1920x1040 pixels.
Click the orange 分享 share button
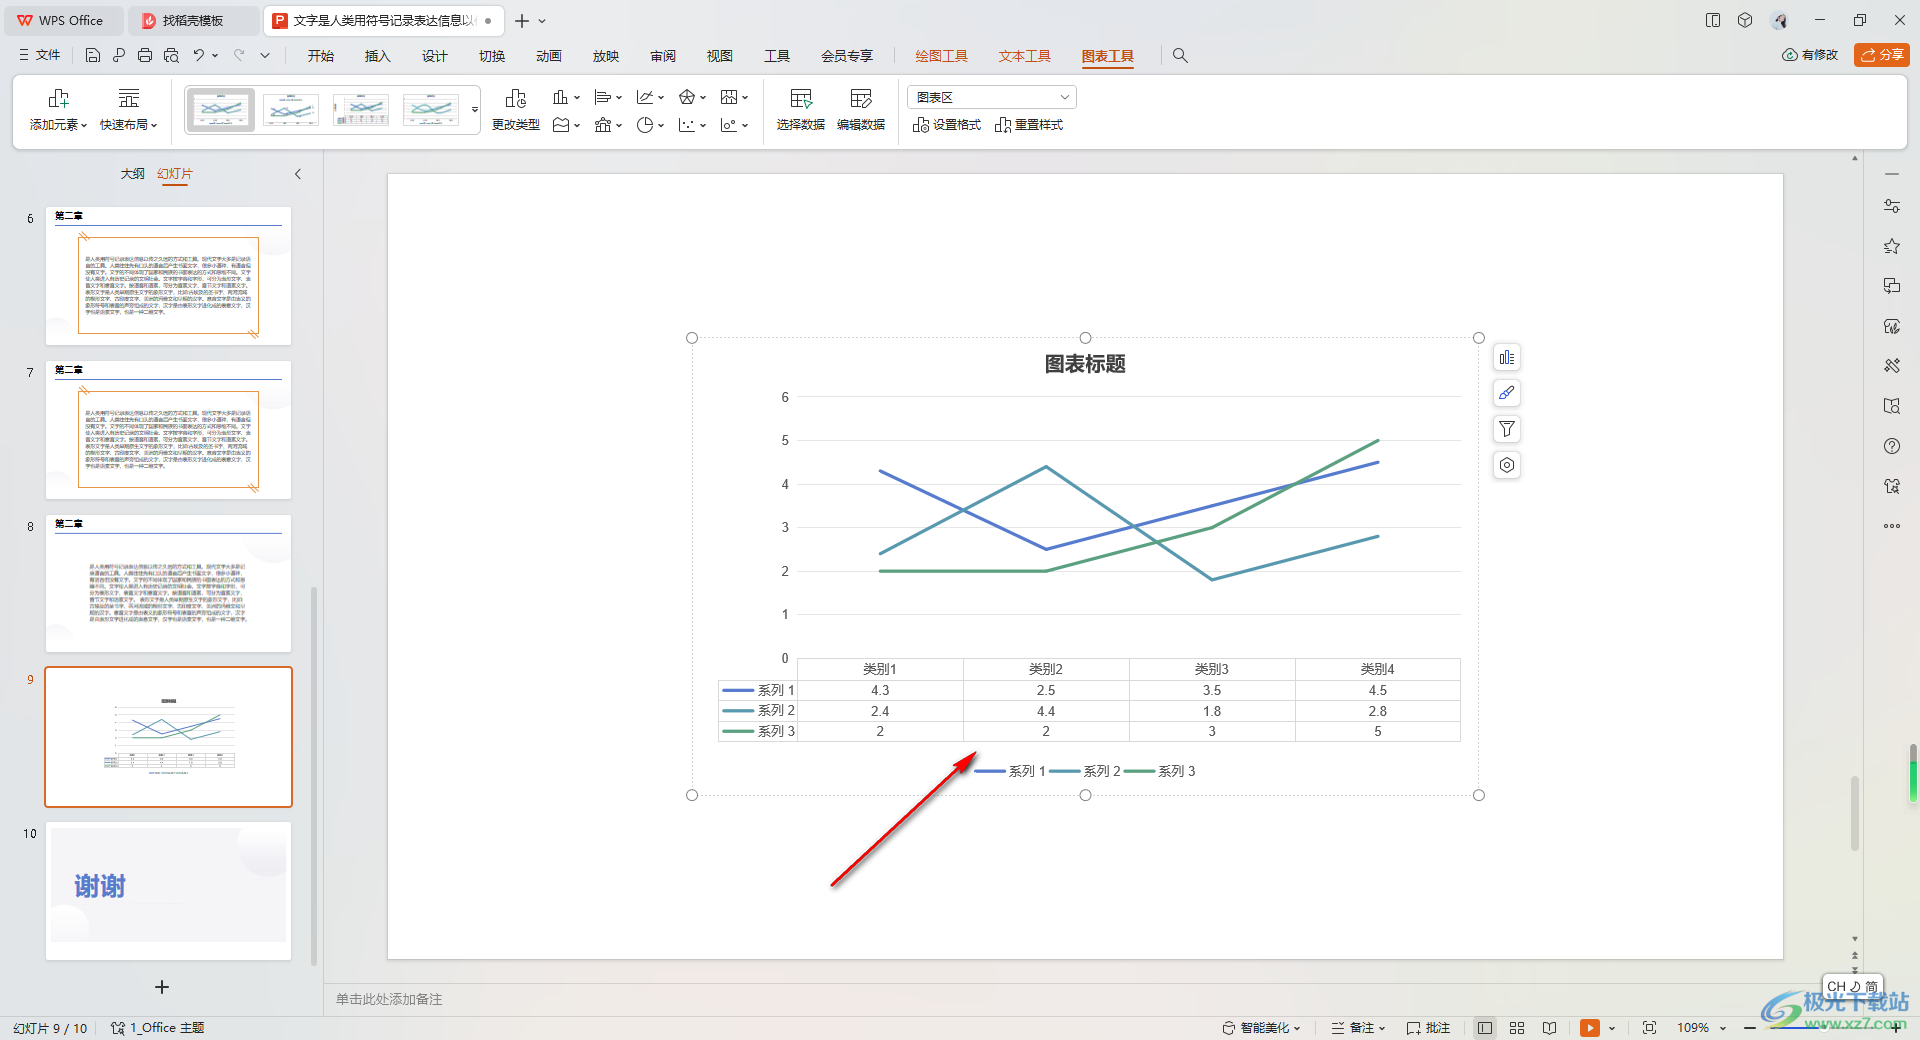1882,55
